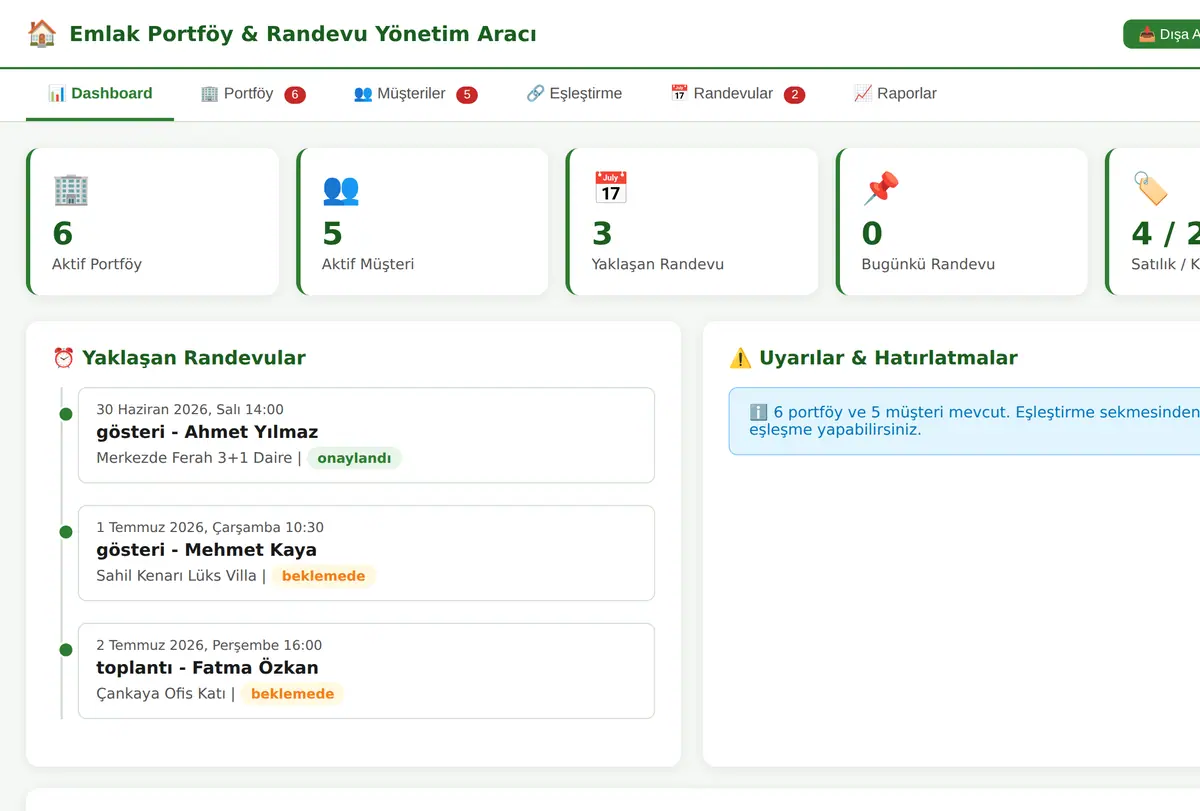
Task: Click the Yaklaşan Randevular section heading
Action: pos(194,358)
